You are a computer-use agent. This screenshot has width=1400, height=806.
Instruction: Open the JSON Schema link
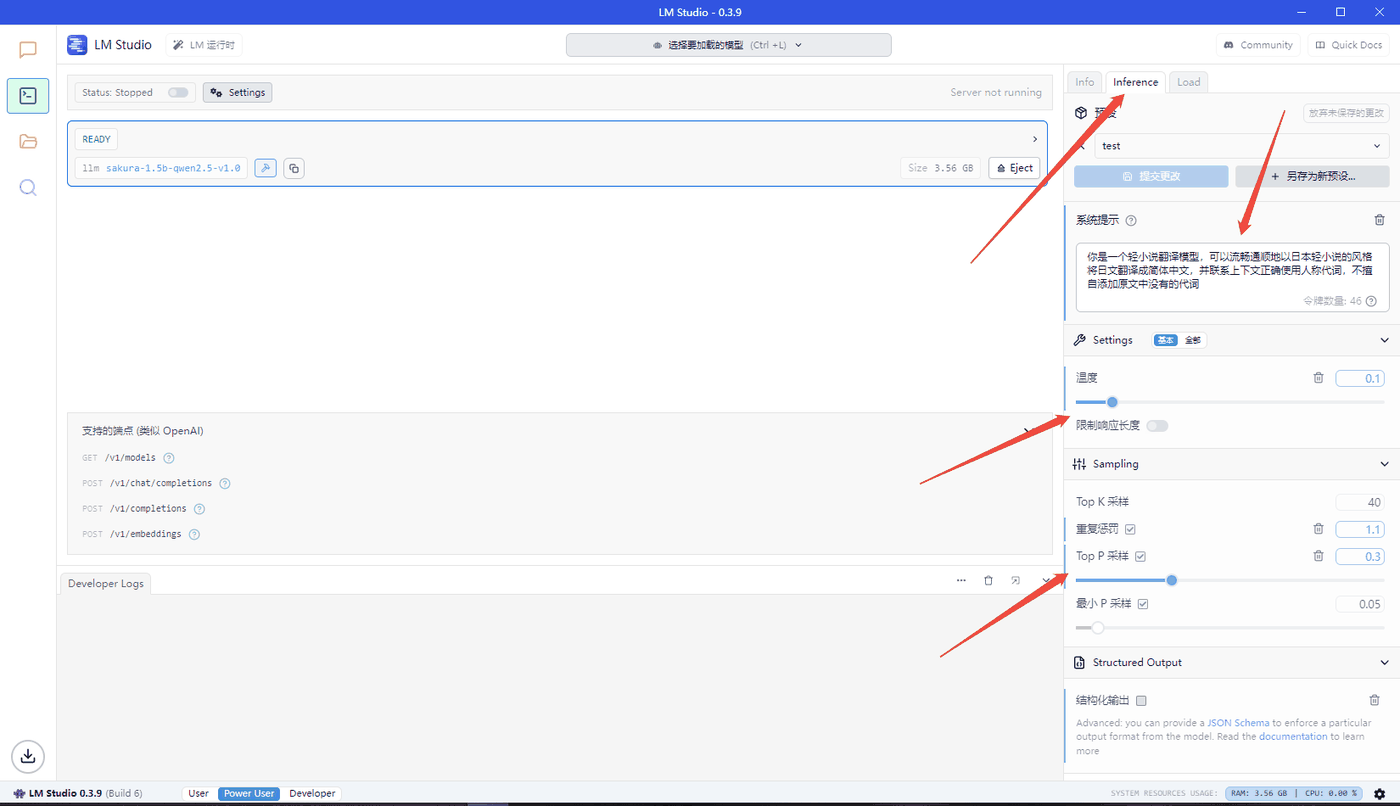point(1238,722)
